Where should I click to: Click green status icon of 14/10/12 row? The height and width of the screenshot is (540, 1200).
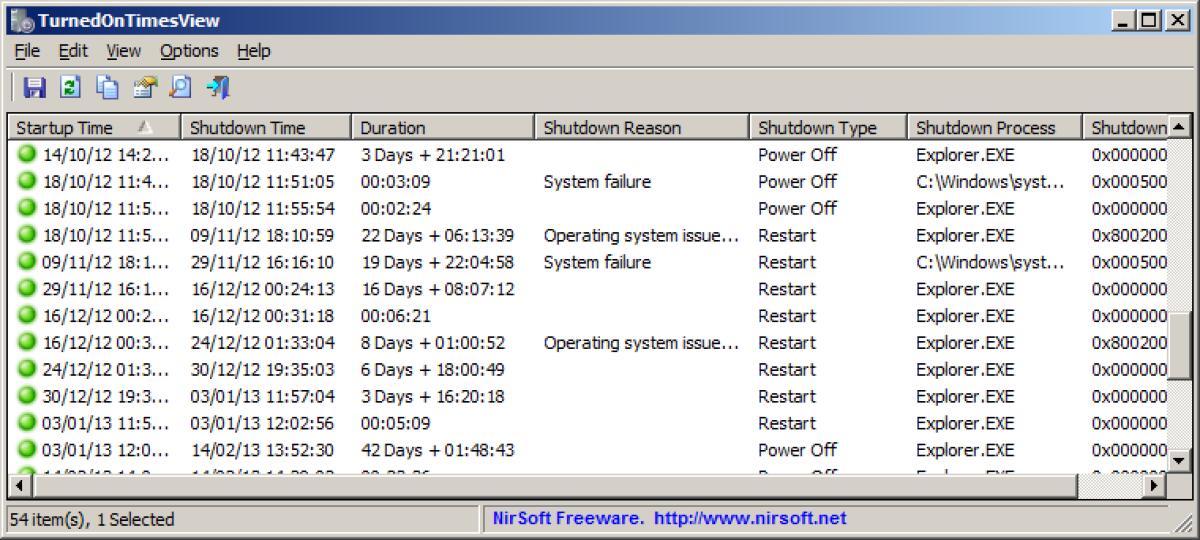tap(27, 154)
